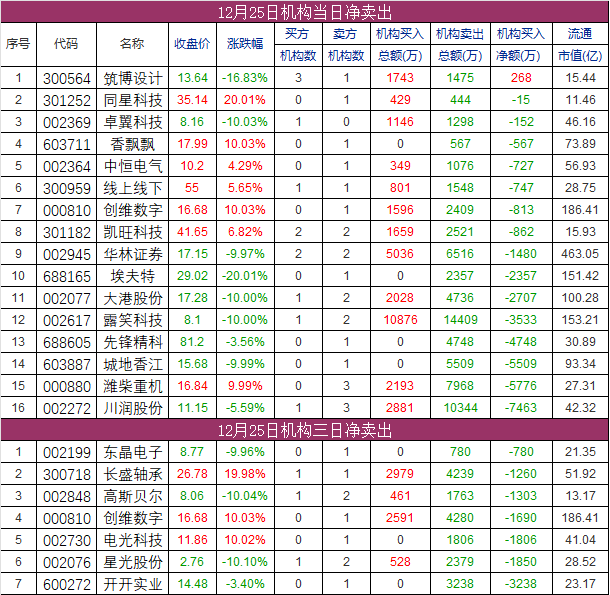Click the closing price 35.14
This screenshot has width=610, height=595.
pos(192,100)
